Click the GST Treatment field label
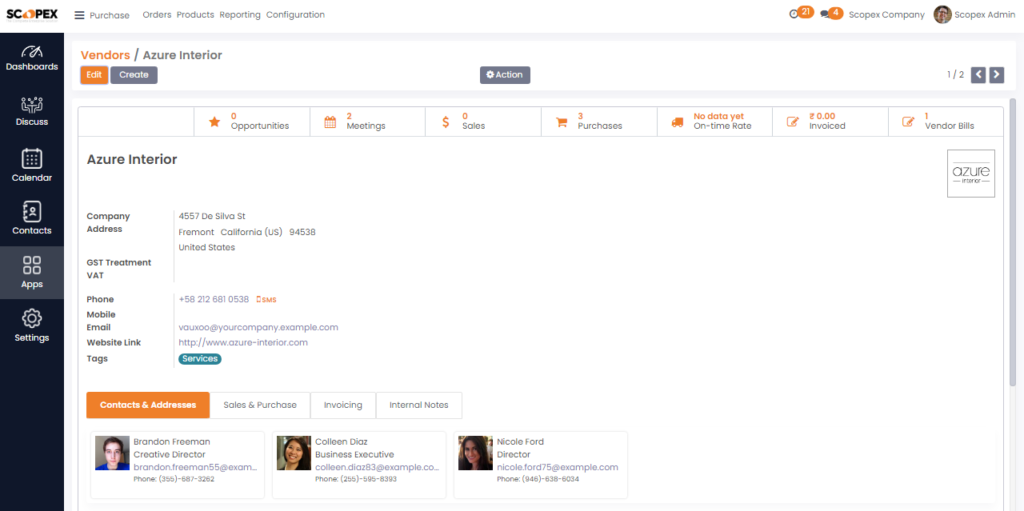1024x511 pixels. point(119,263)
